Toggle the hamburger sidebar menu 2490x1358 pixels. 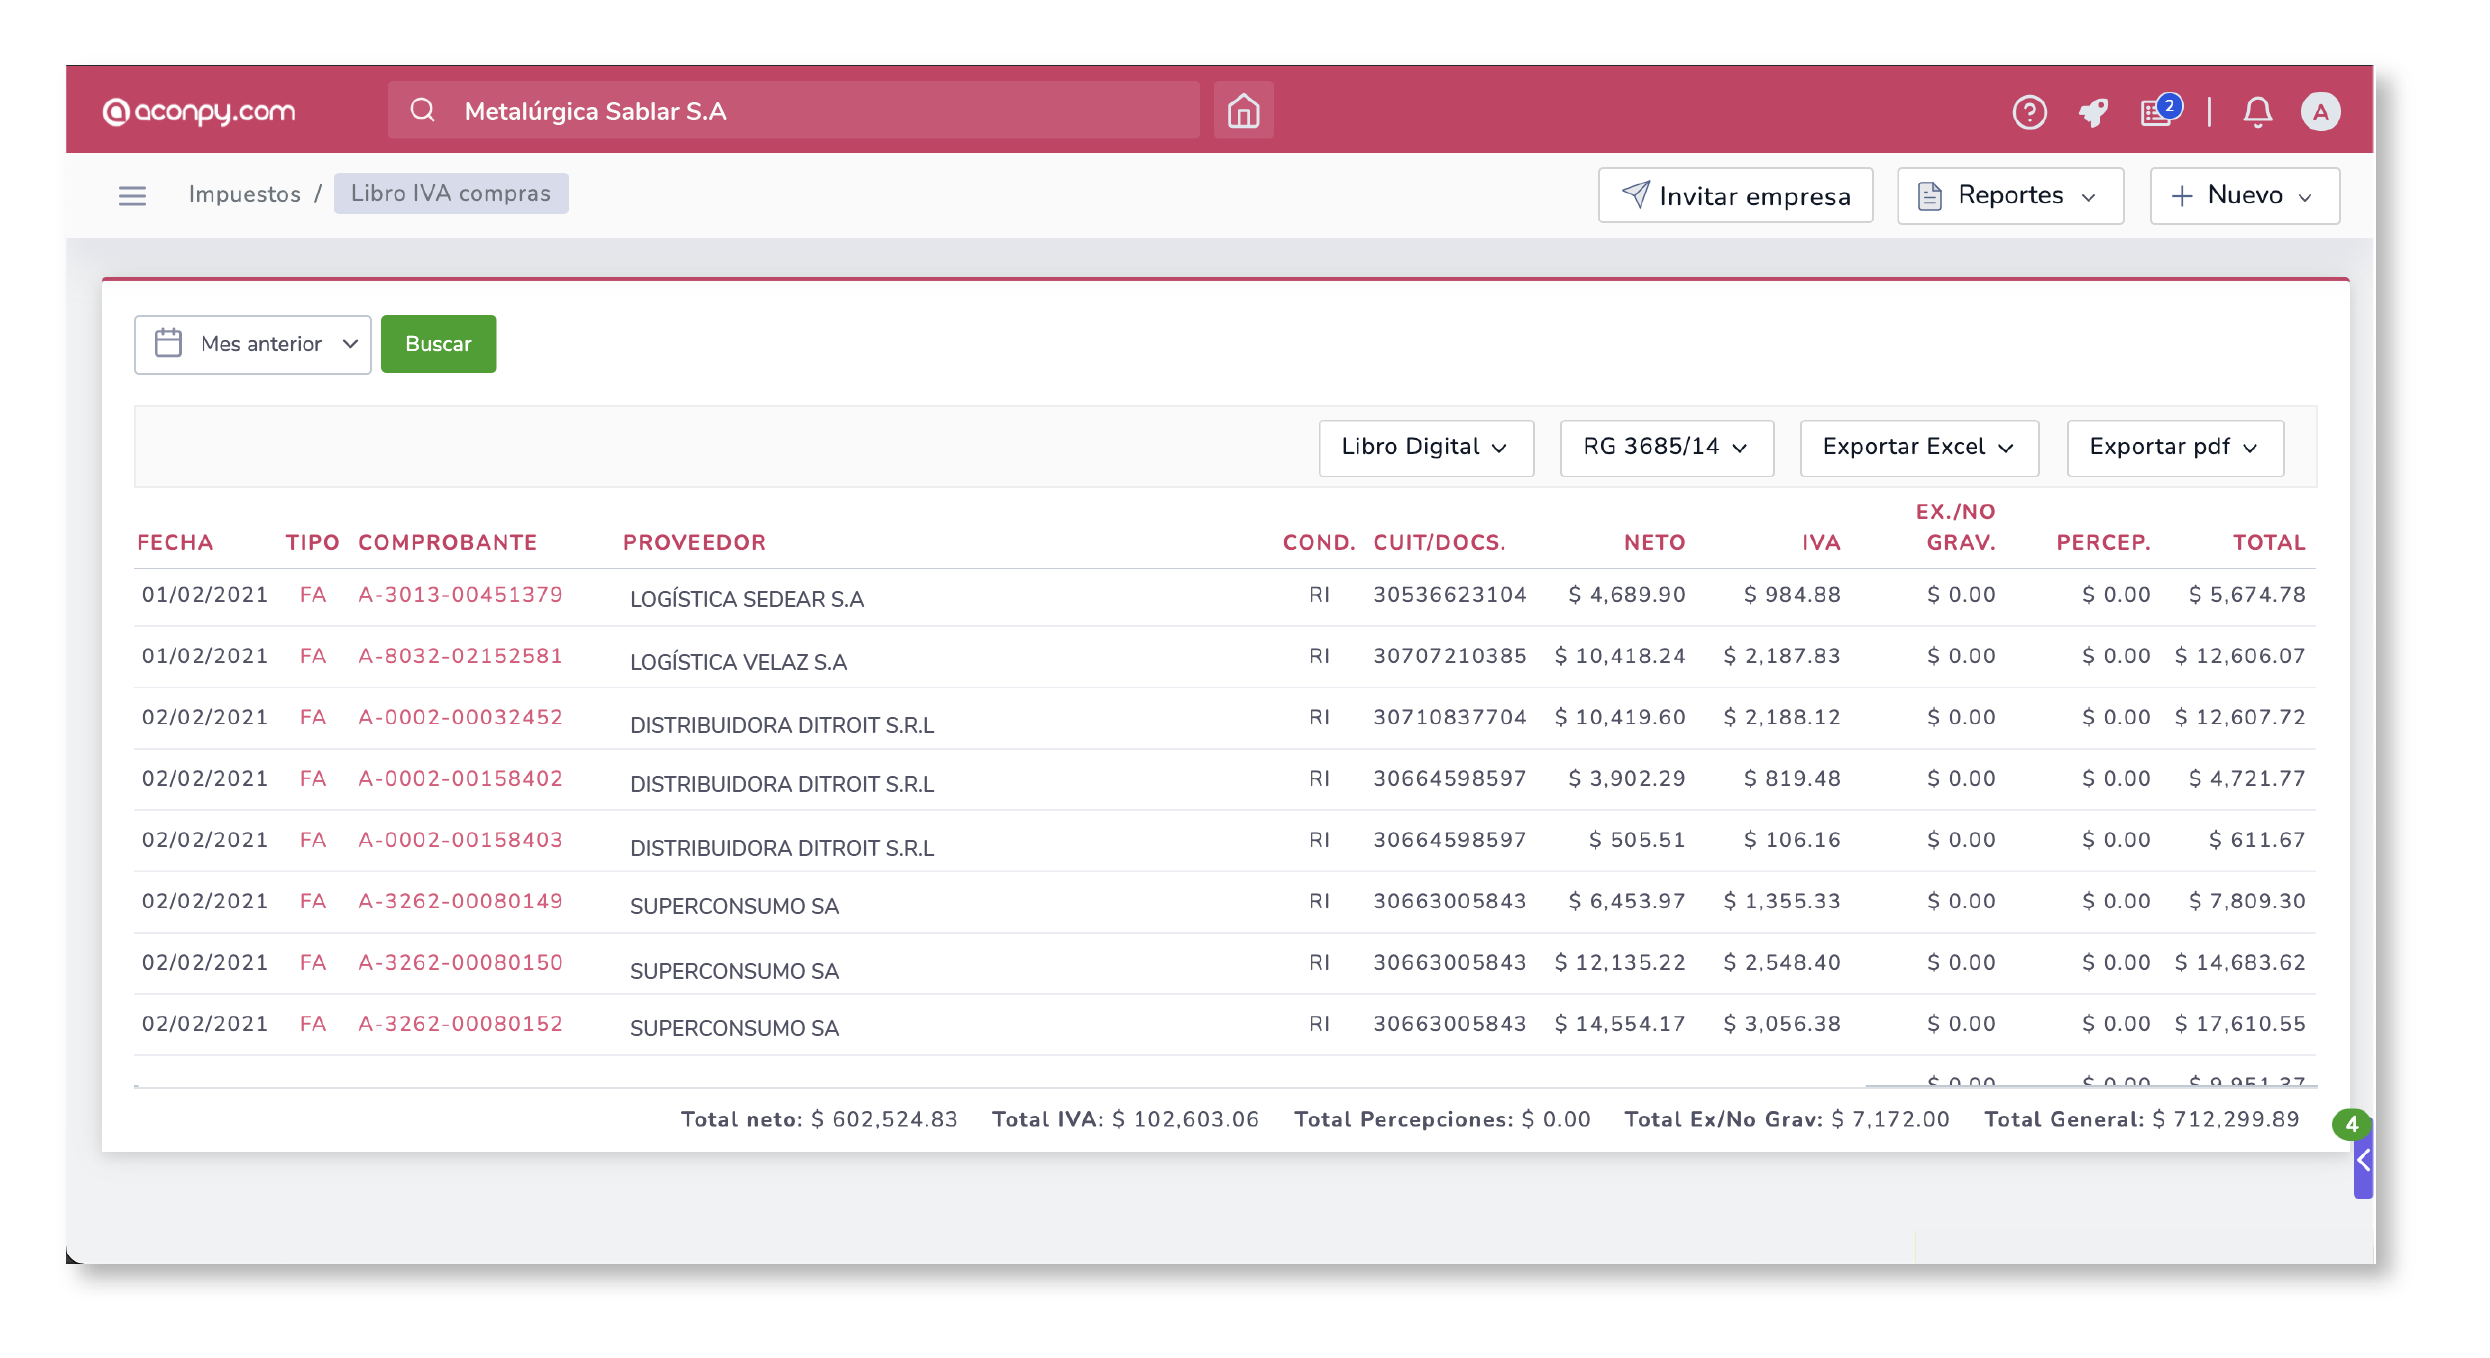pos(132,195)
